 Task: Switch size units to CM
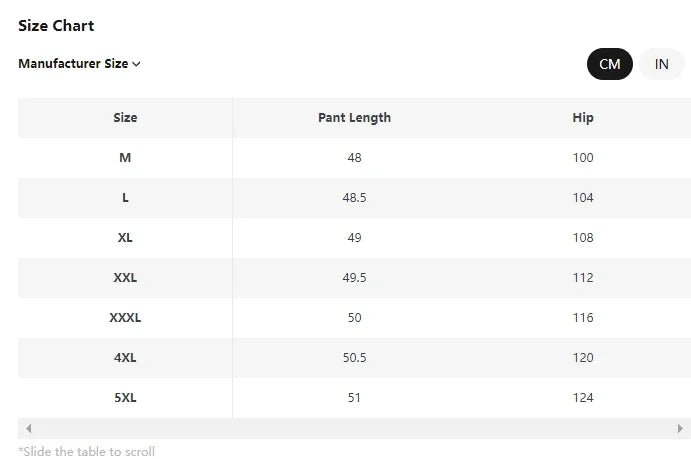[x=609, y=64]
